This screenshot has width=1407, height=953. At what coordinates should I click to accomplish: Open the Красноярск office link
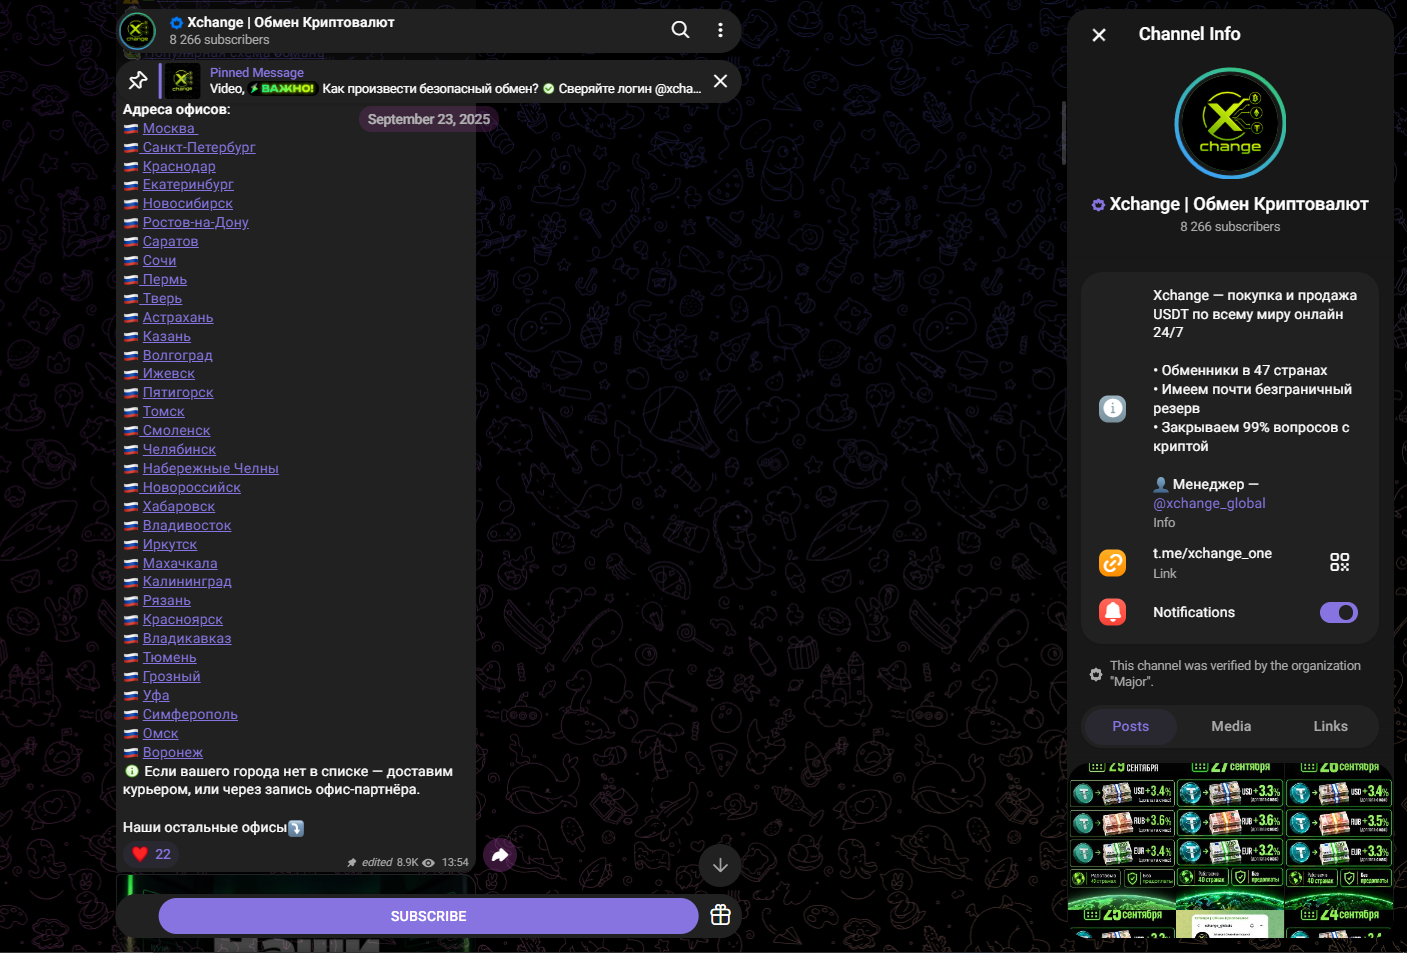tap(183, 619)
